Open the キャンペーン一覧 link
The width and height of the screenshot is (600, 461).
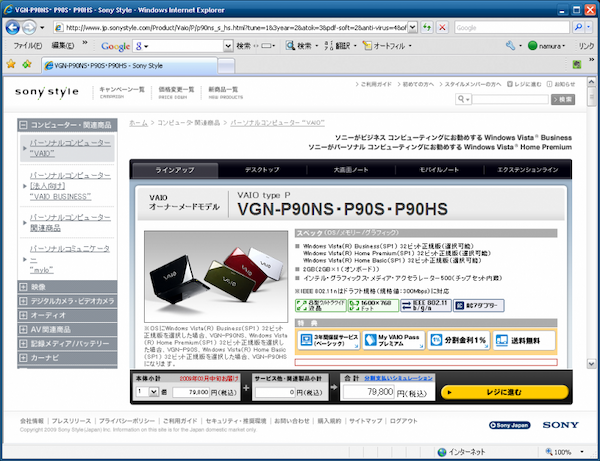[x=122, y=92]
